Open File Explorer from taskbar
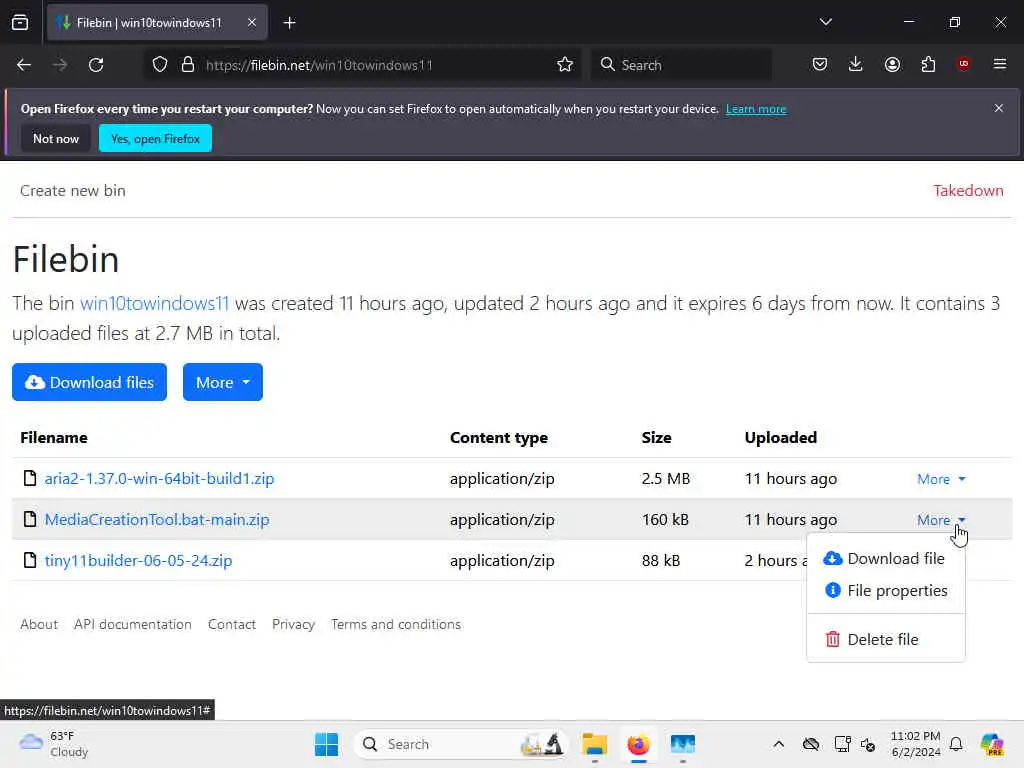The height and width of the screenshot is (768, 1024). coord(595,744)
